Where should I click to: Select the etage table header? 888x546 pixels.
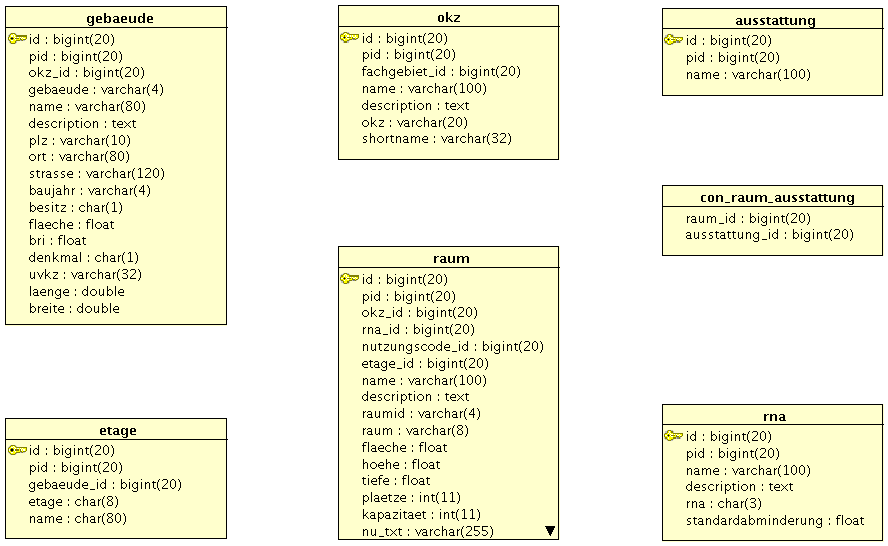116,430
